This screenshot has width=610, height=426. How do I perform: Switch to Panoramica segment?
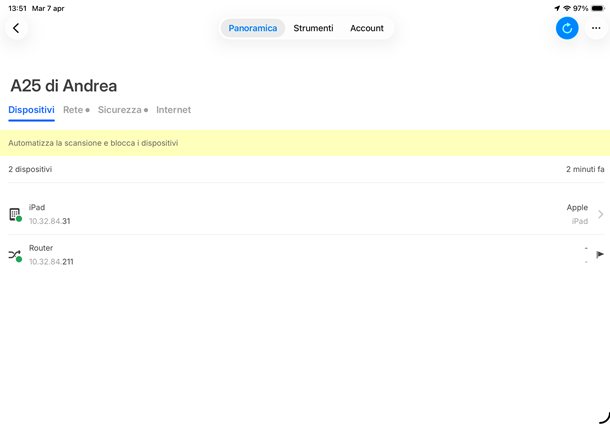point(252,28)
